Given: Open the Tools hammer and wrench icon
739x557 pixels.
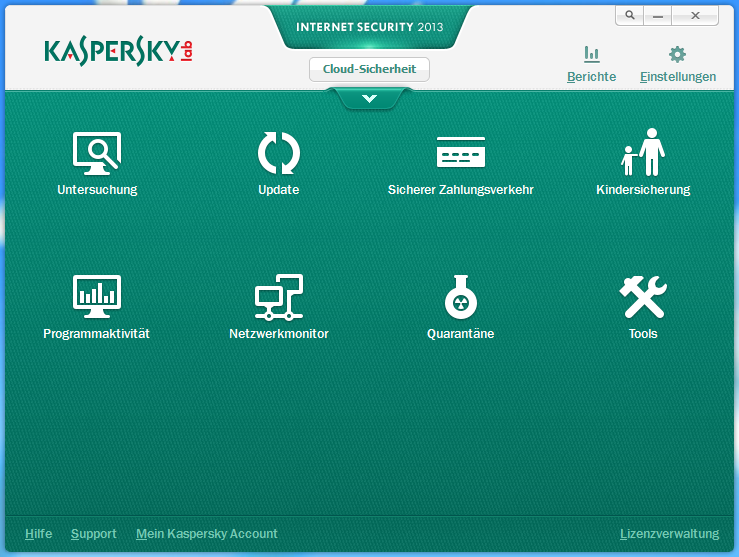Looking at the screenshot, I should [x=643, y=297].
